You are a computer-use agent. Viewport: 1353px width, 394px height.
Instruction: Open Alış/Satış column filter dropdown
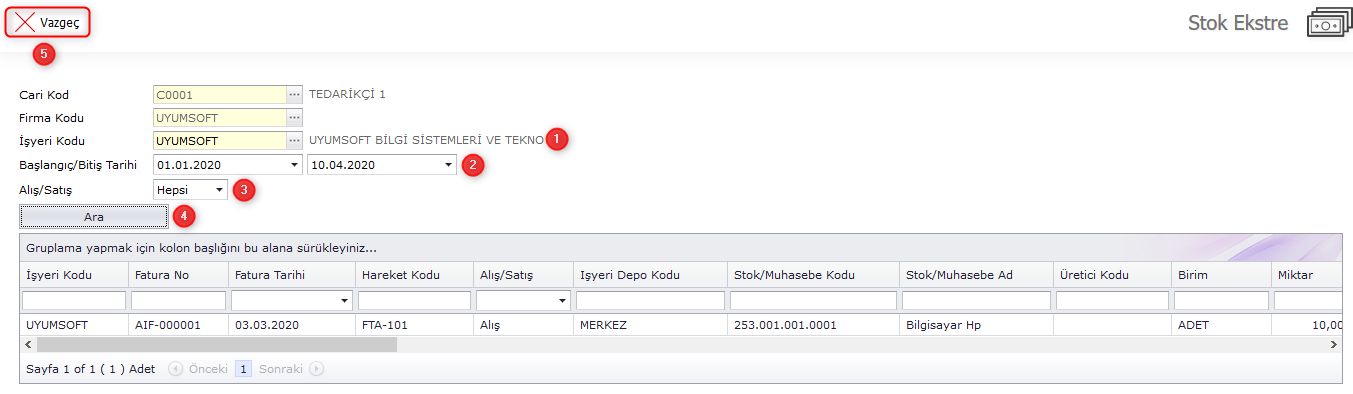pos(562,300)
